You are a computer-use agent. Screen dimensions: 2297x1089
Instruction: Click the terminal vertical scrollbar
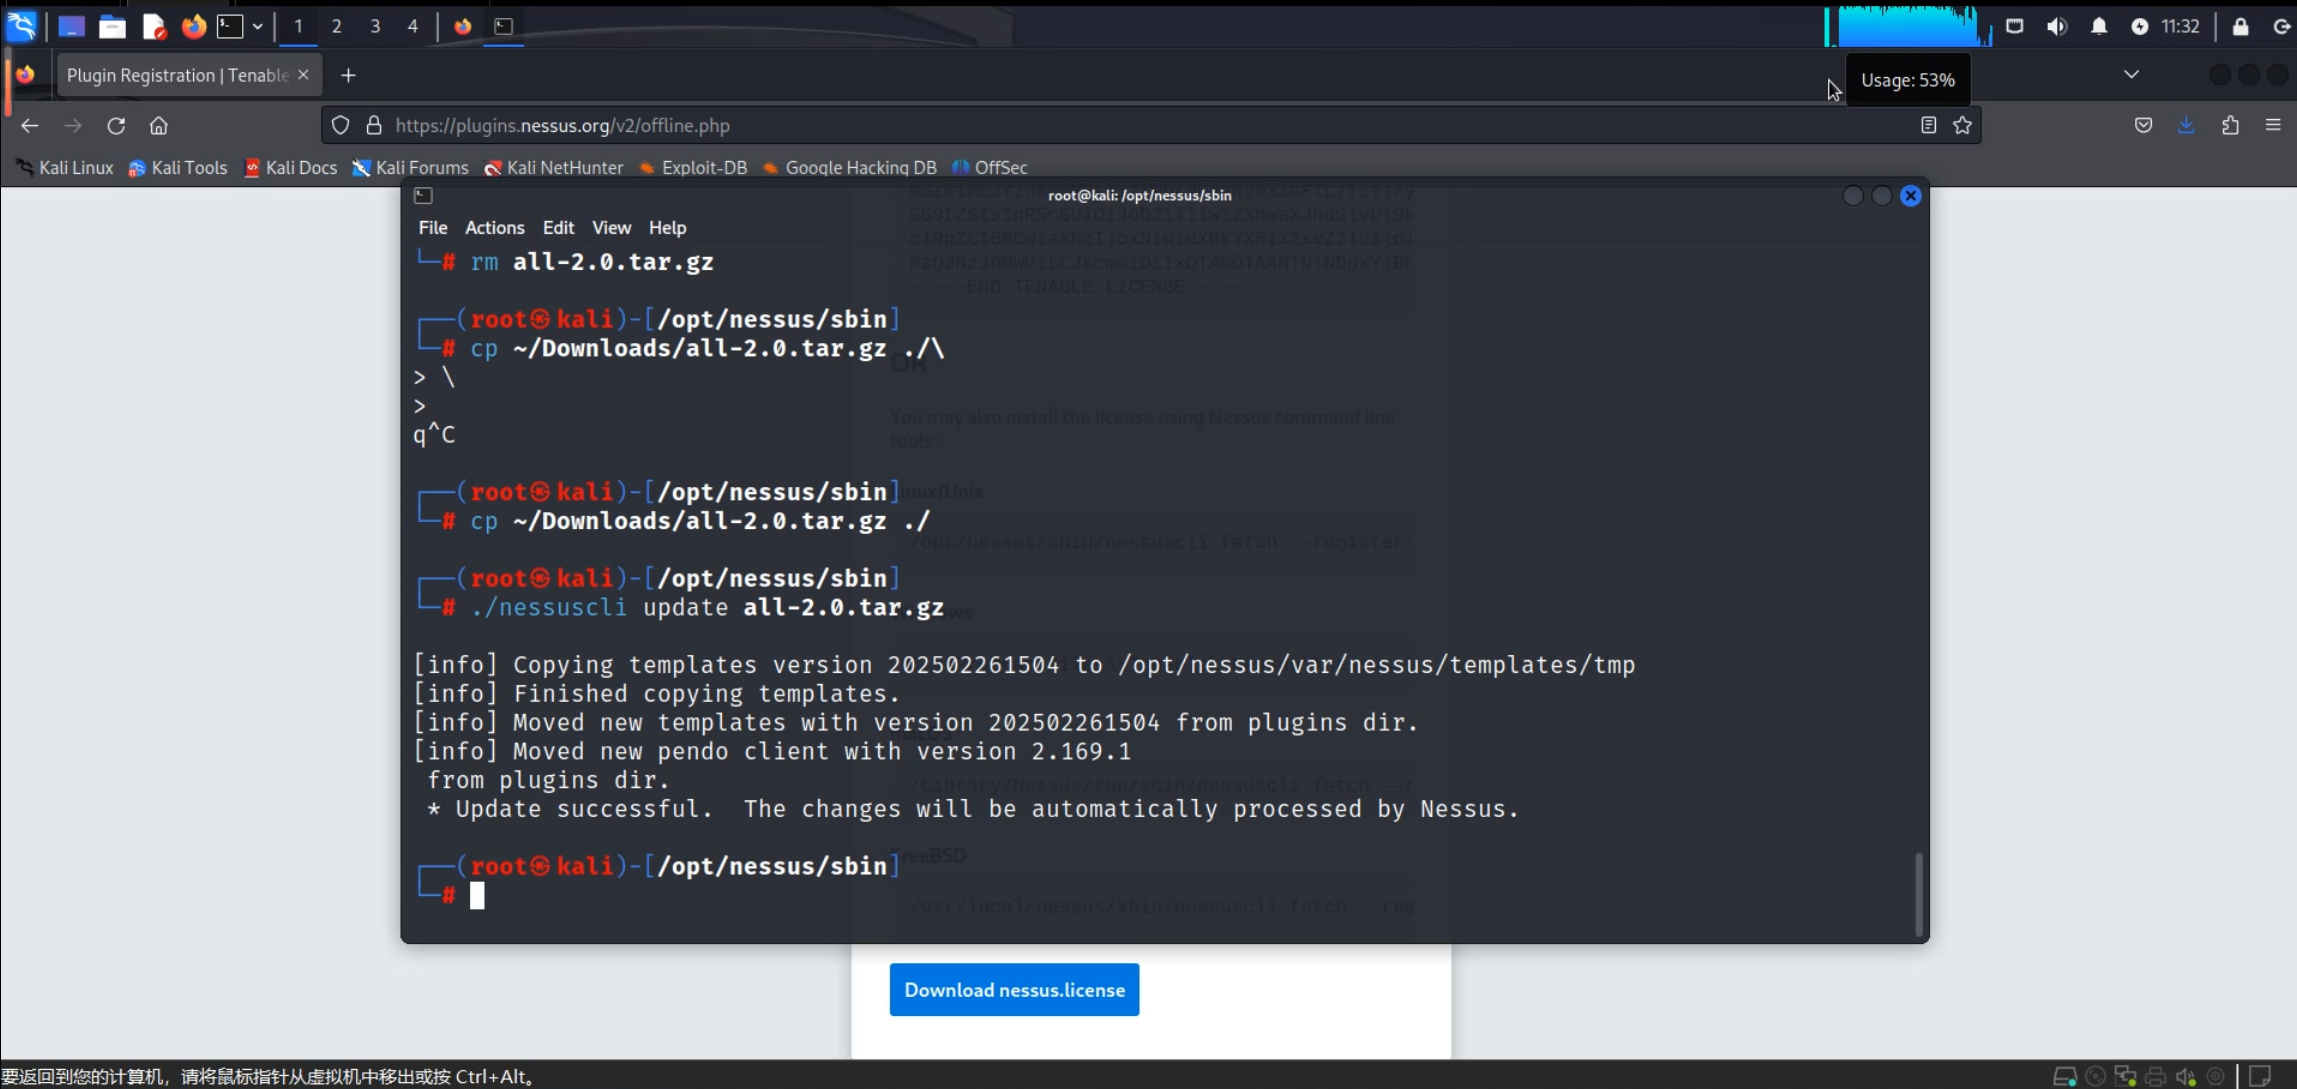coord(1918,893)
